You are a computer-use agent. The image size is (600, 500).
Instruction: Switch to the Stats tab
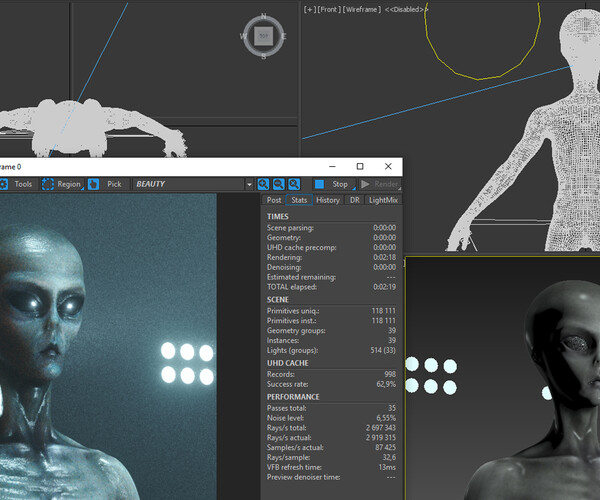(298, 200)
